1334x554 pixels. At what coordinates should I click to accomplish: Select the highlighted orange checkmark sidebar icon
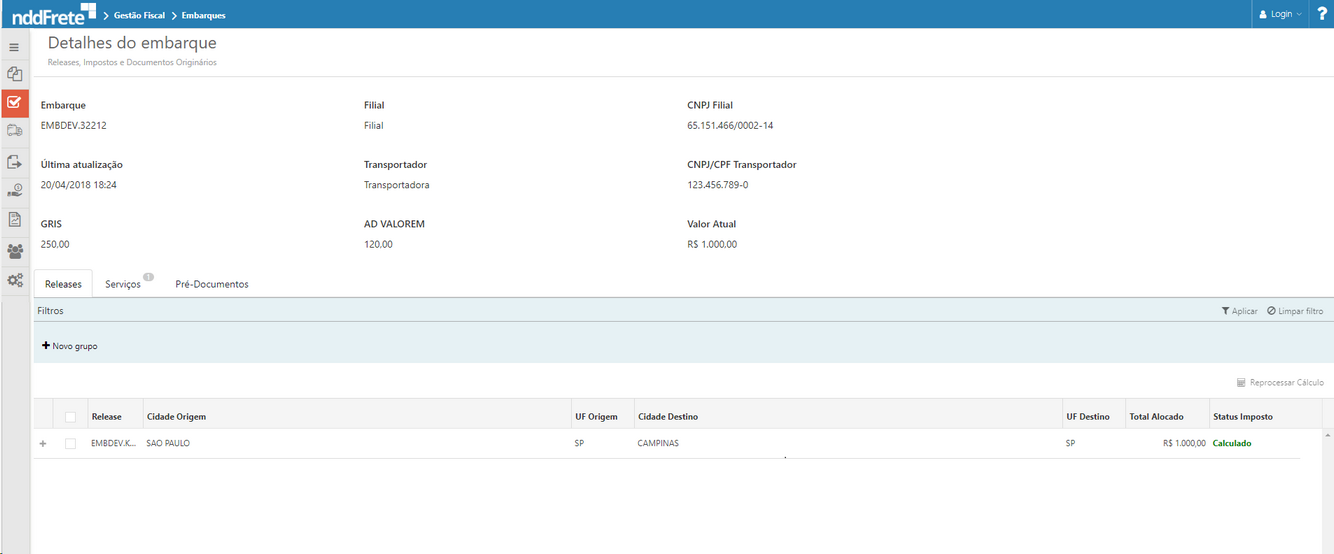point(14,102)
